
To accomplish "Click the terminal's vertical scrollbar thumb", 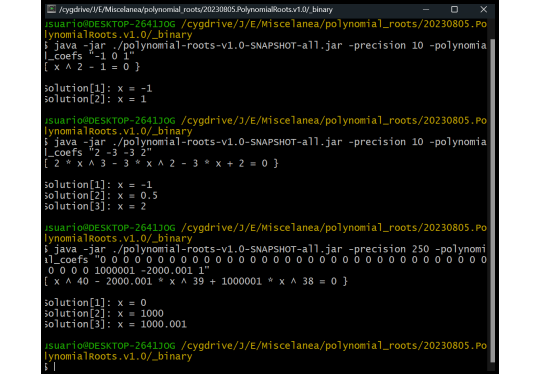I will [492, 200].
